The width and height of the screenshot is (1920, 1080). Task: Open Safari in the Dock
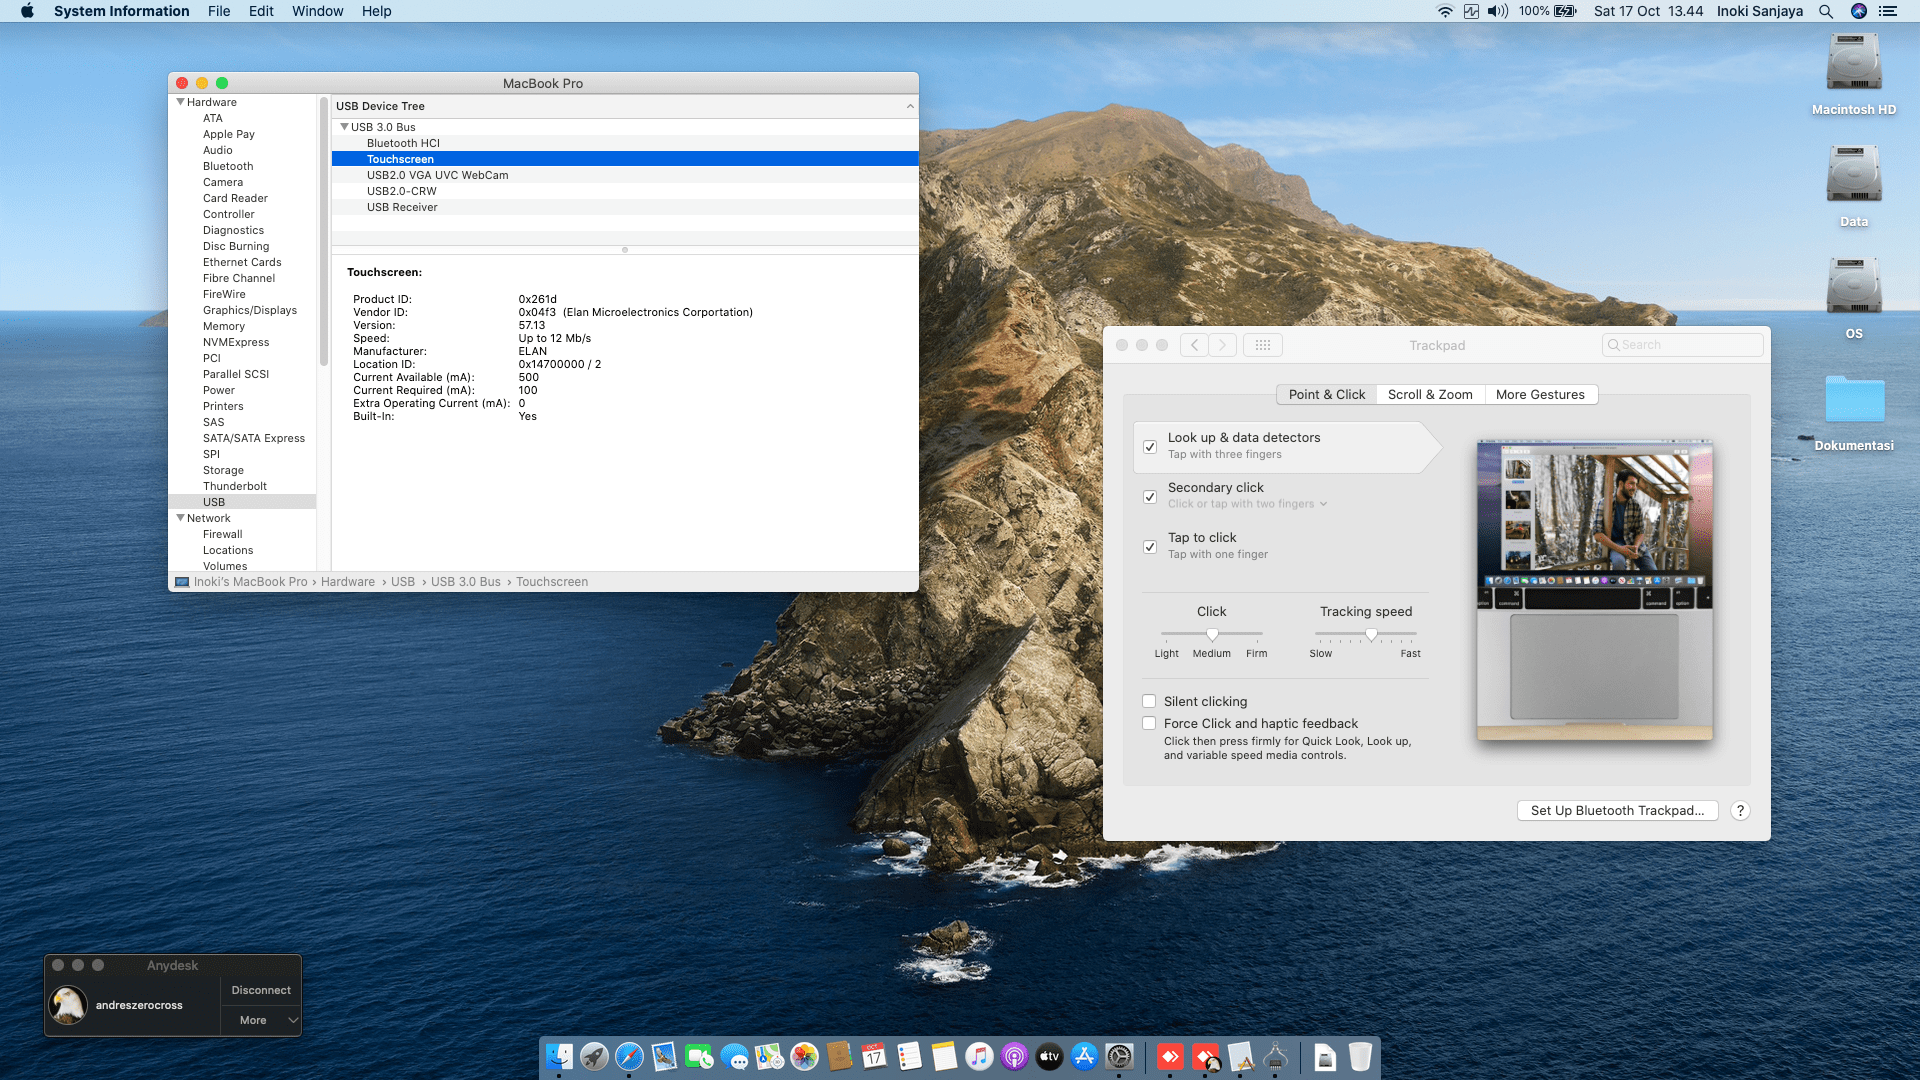coord(629,1056)
